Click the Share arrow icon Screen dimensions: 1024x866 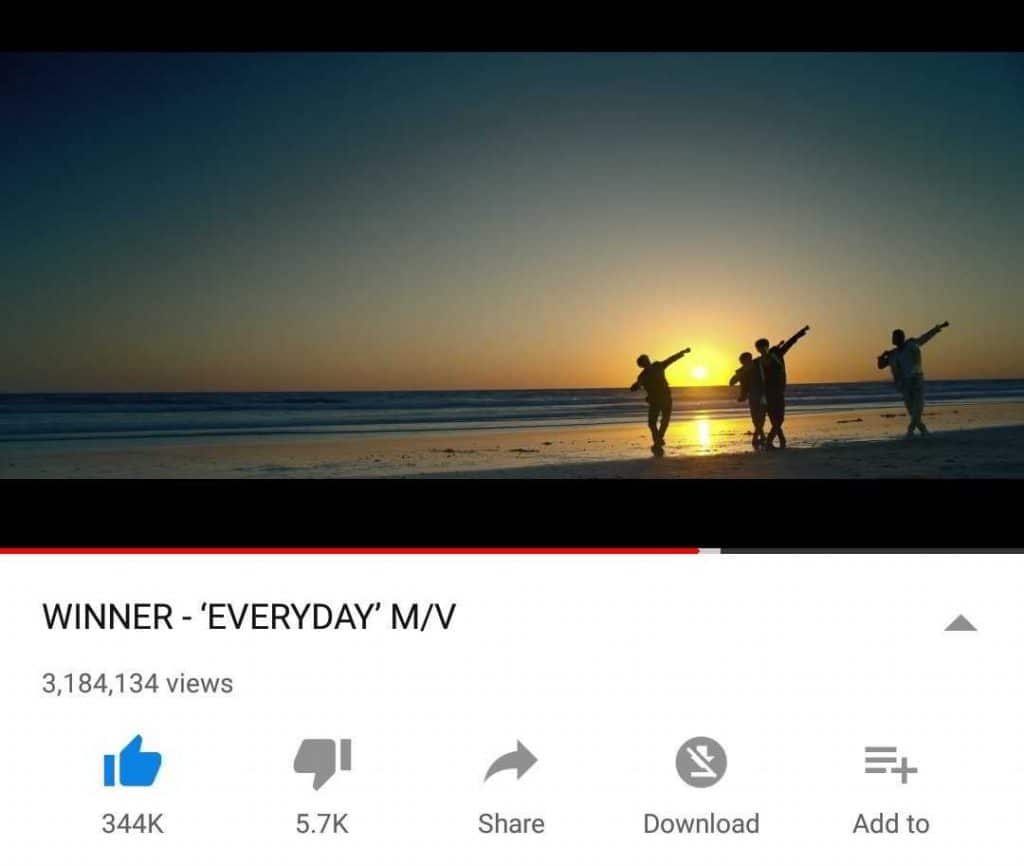(x=511, y=761)
